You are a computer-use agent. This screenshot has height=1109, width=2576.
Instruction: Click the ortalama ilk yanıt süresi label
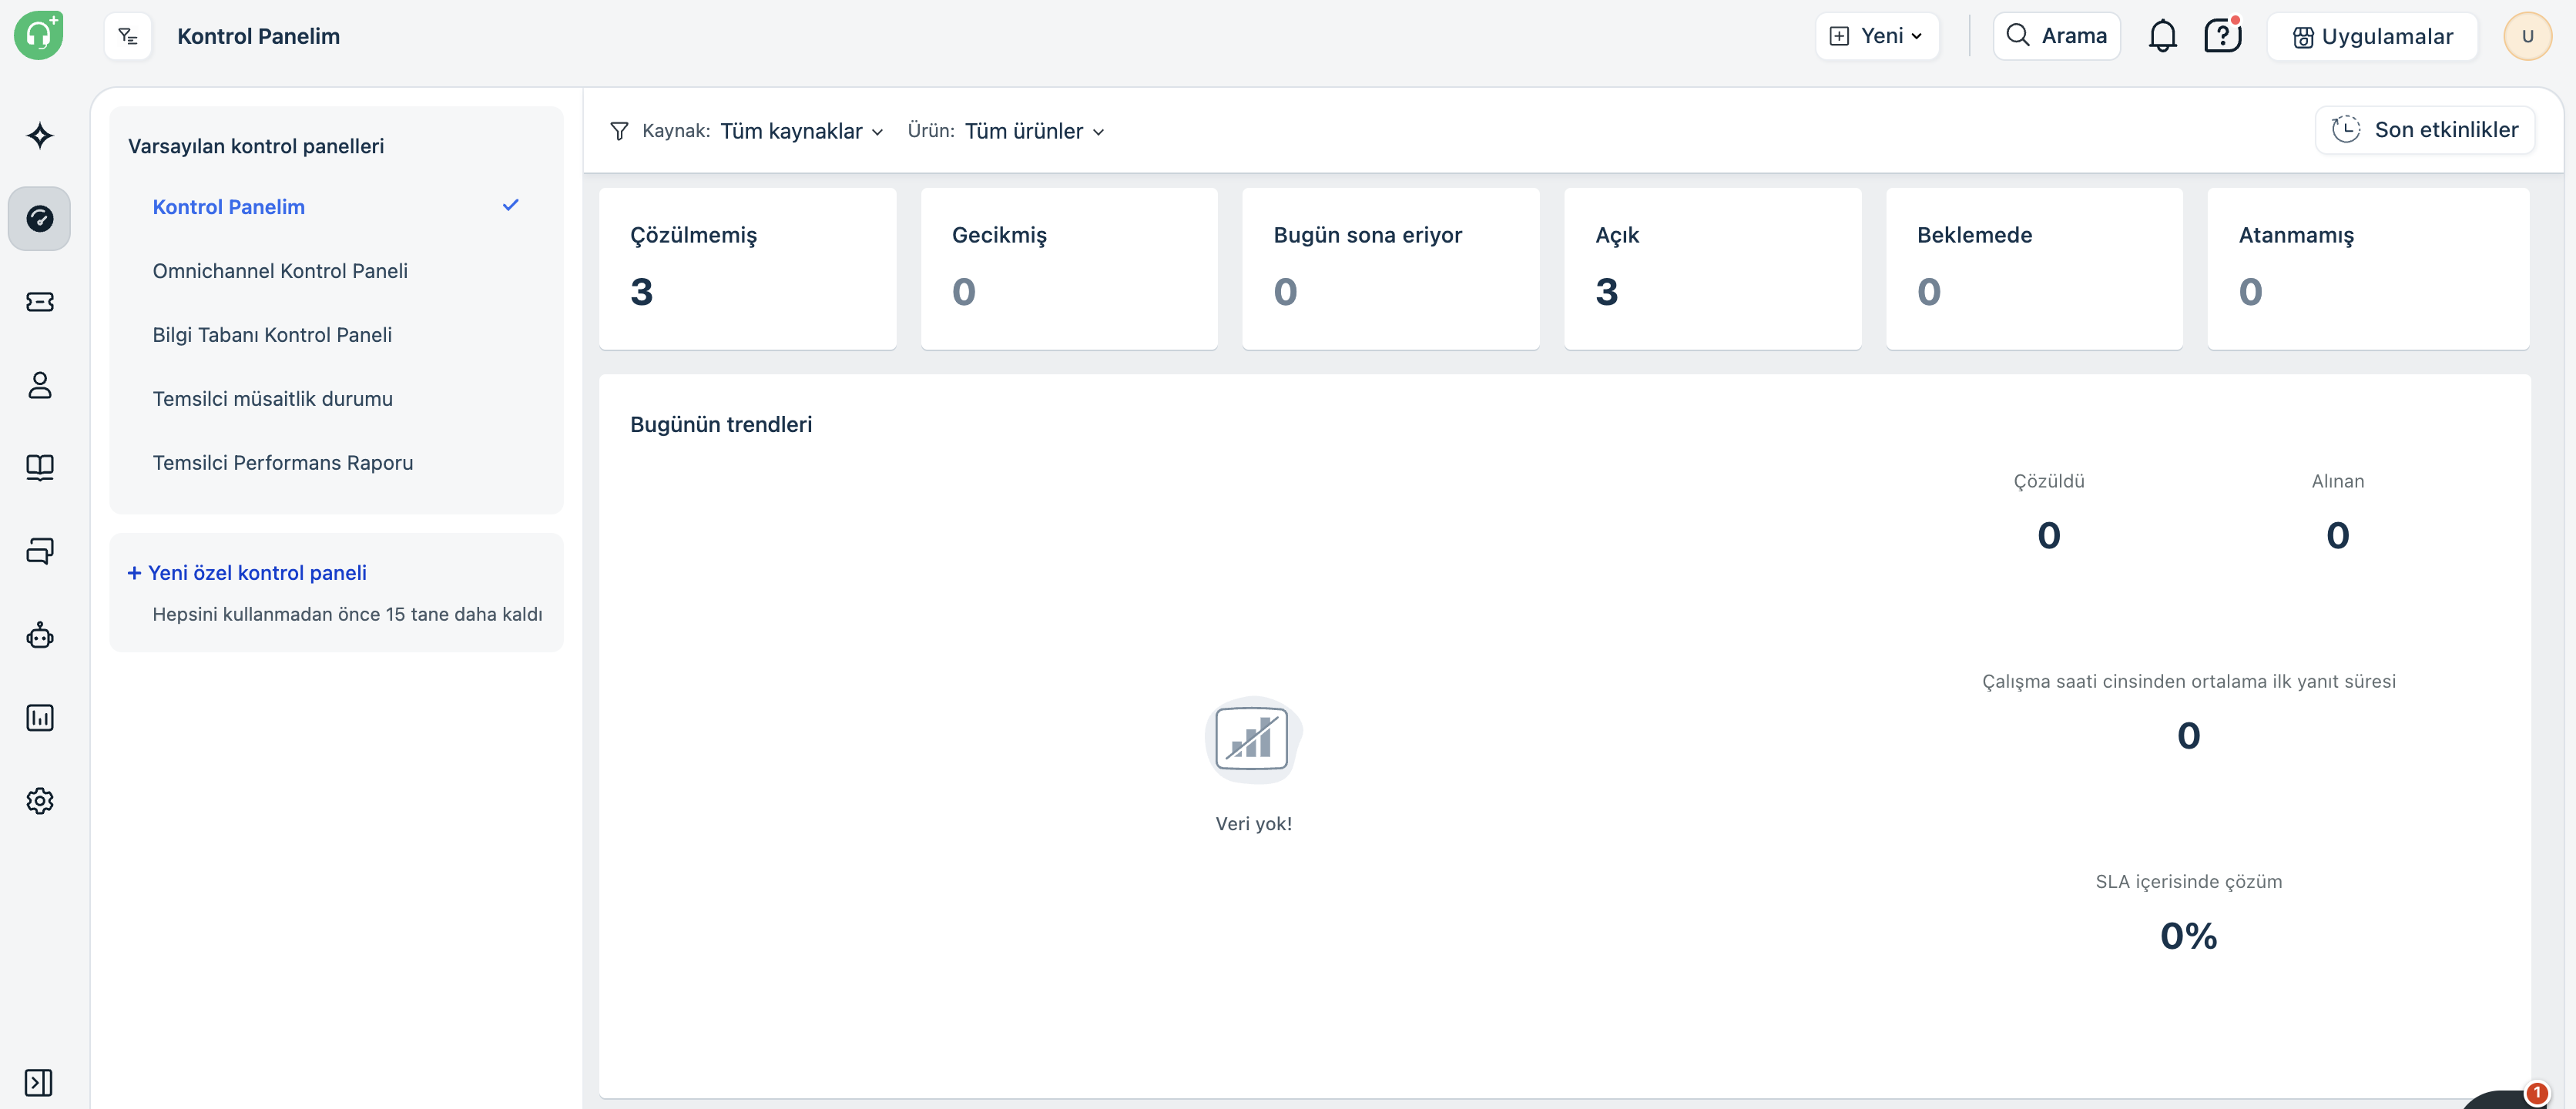point(2189,681)
